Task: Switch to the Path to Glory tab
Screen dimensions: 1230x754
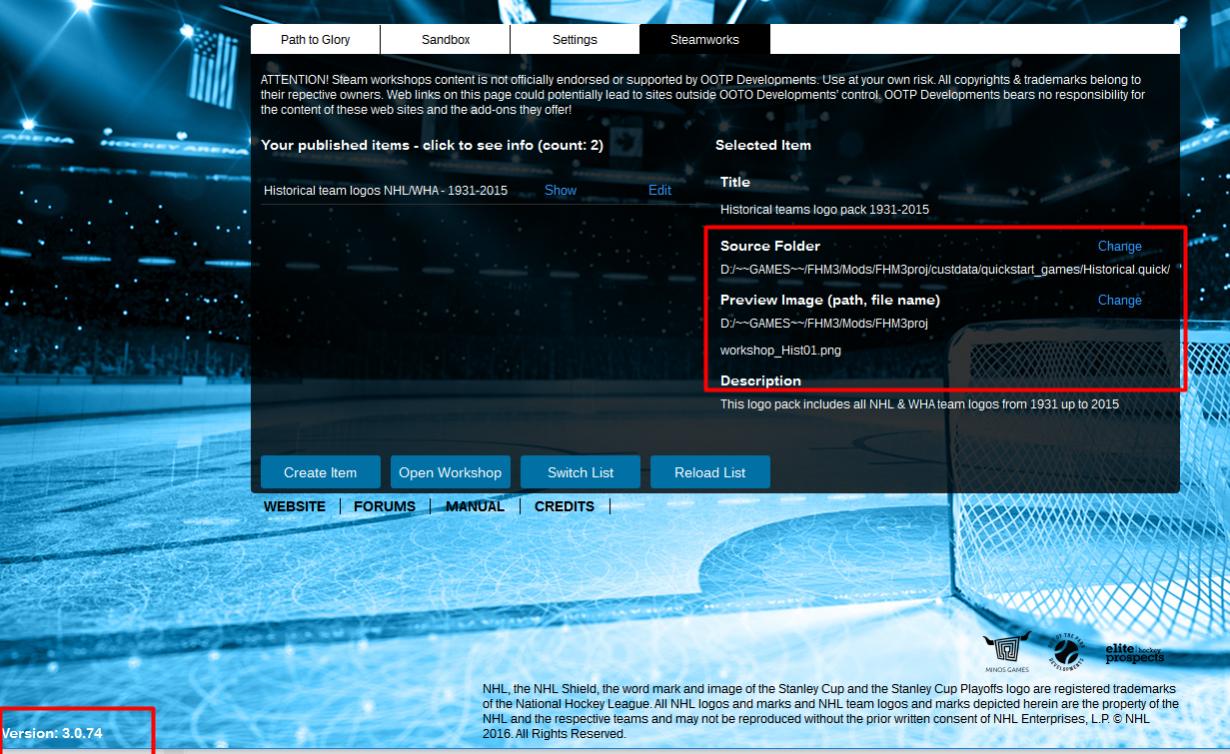Action: point(315,40)
